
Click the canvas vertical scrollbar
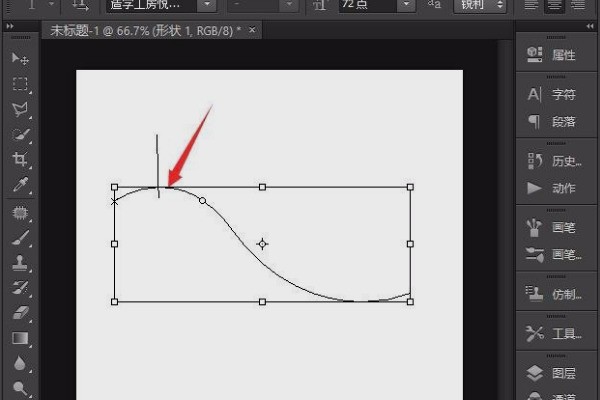[505, 218]
